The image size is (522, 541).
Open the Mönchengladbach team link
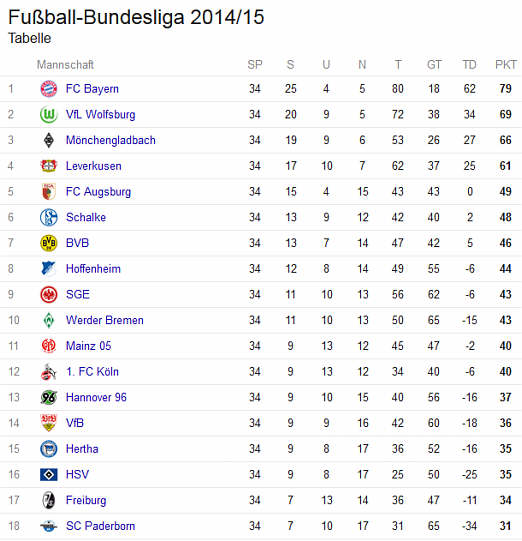(x=111, y=140)
